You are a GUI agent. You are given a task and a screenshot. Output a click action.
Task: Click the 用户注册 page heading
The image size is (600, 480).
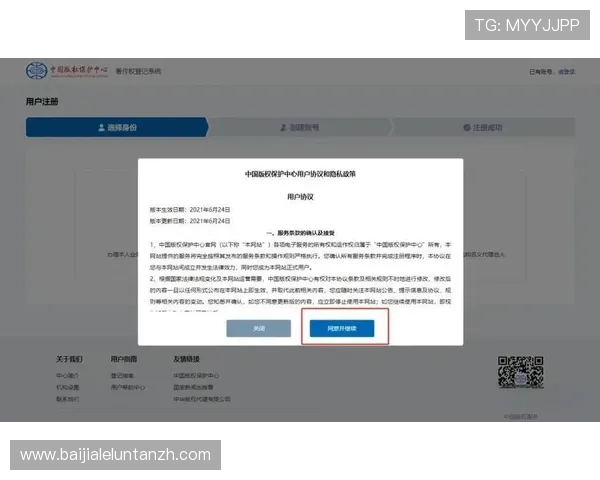42,101
